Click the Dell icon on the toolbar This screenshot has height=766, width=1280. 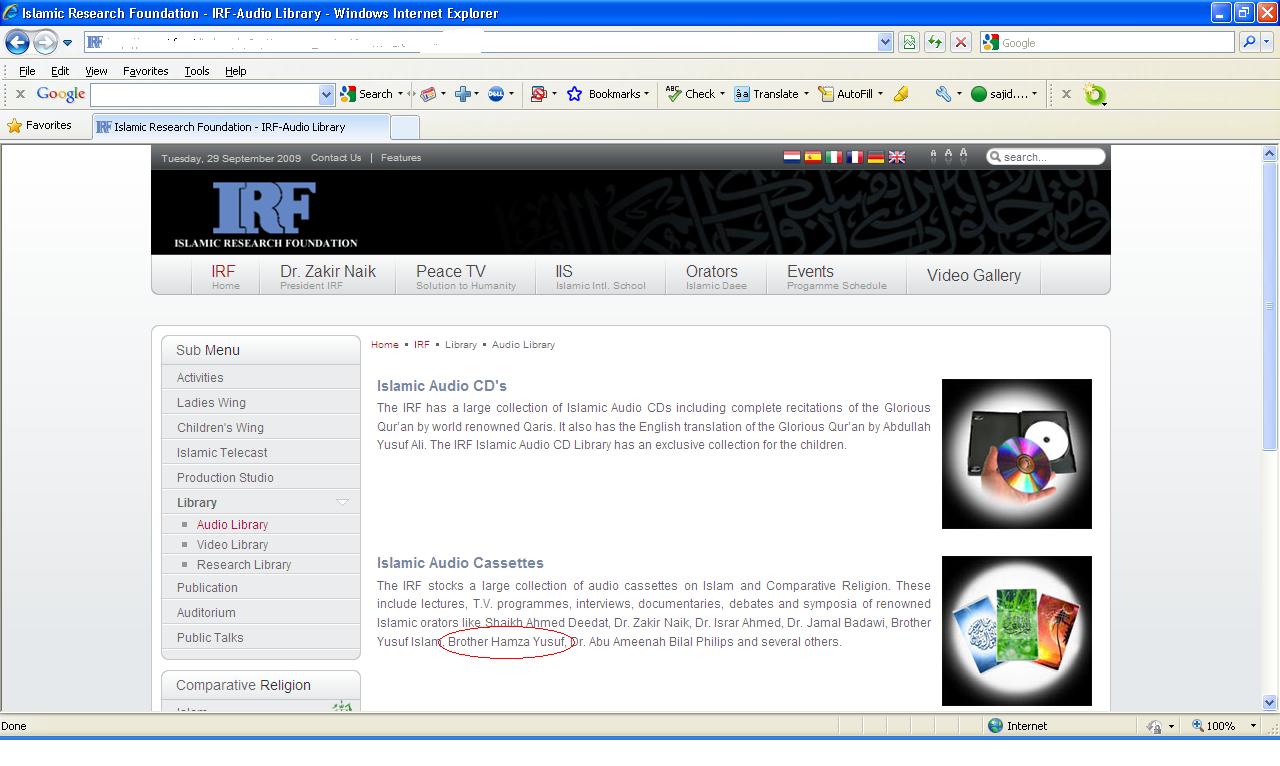[495, 94]
